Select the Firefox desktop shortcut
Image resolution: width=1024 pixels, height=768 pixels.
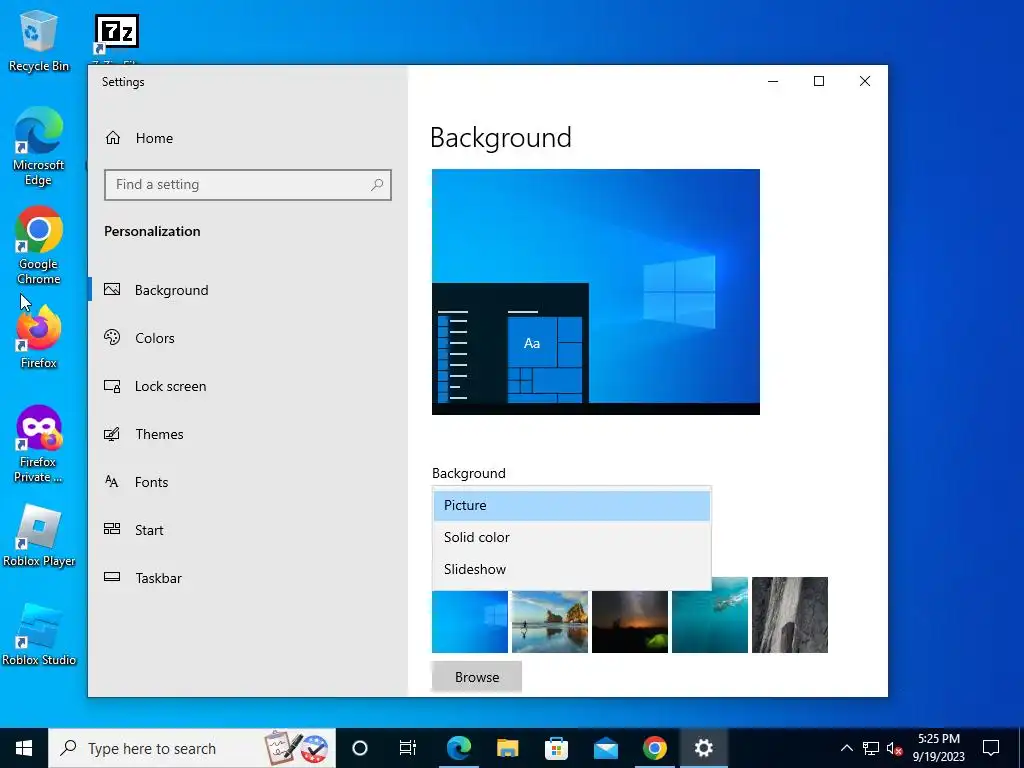tap(39, 338)
